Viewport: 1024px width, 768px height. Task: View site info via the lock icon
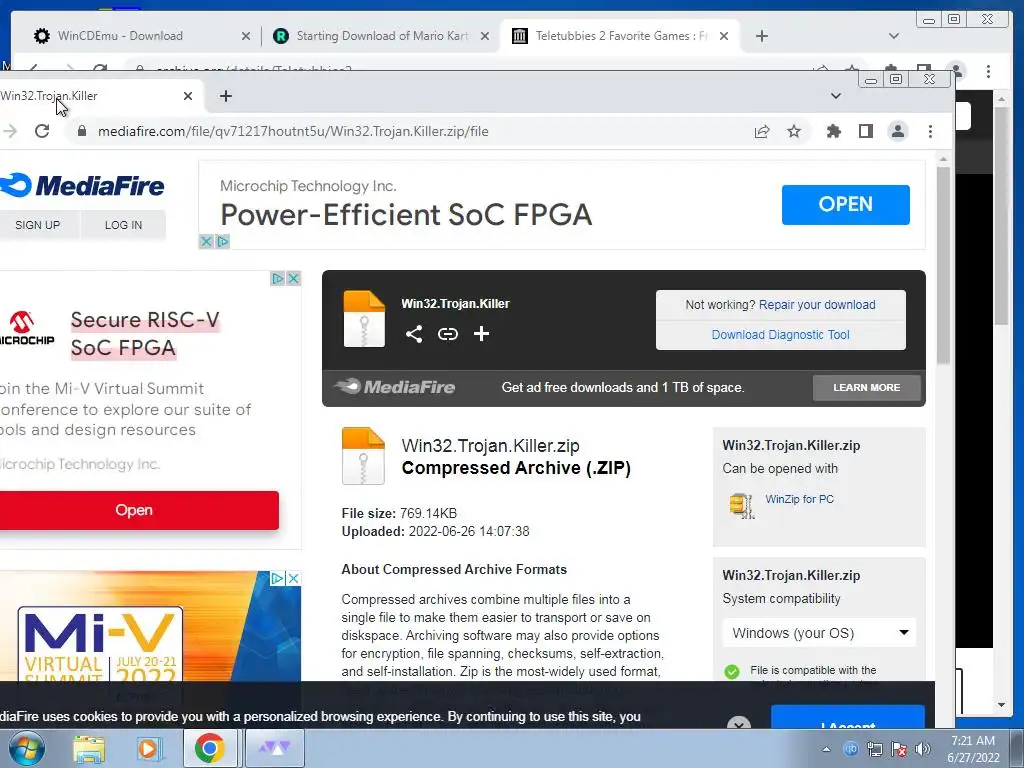point(82,131)
